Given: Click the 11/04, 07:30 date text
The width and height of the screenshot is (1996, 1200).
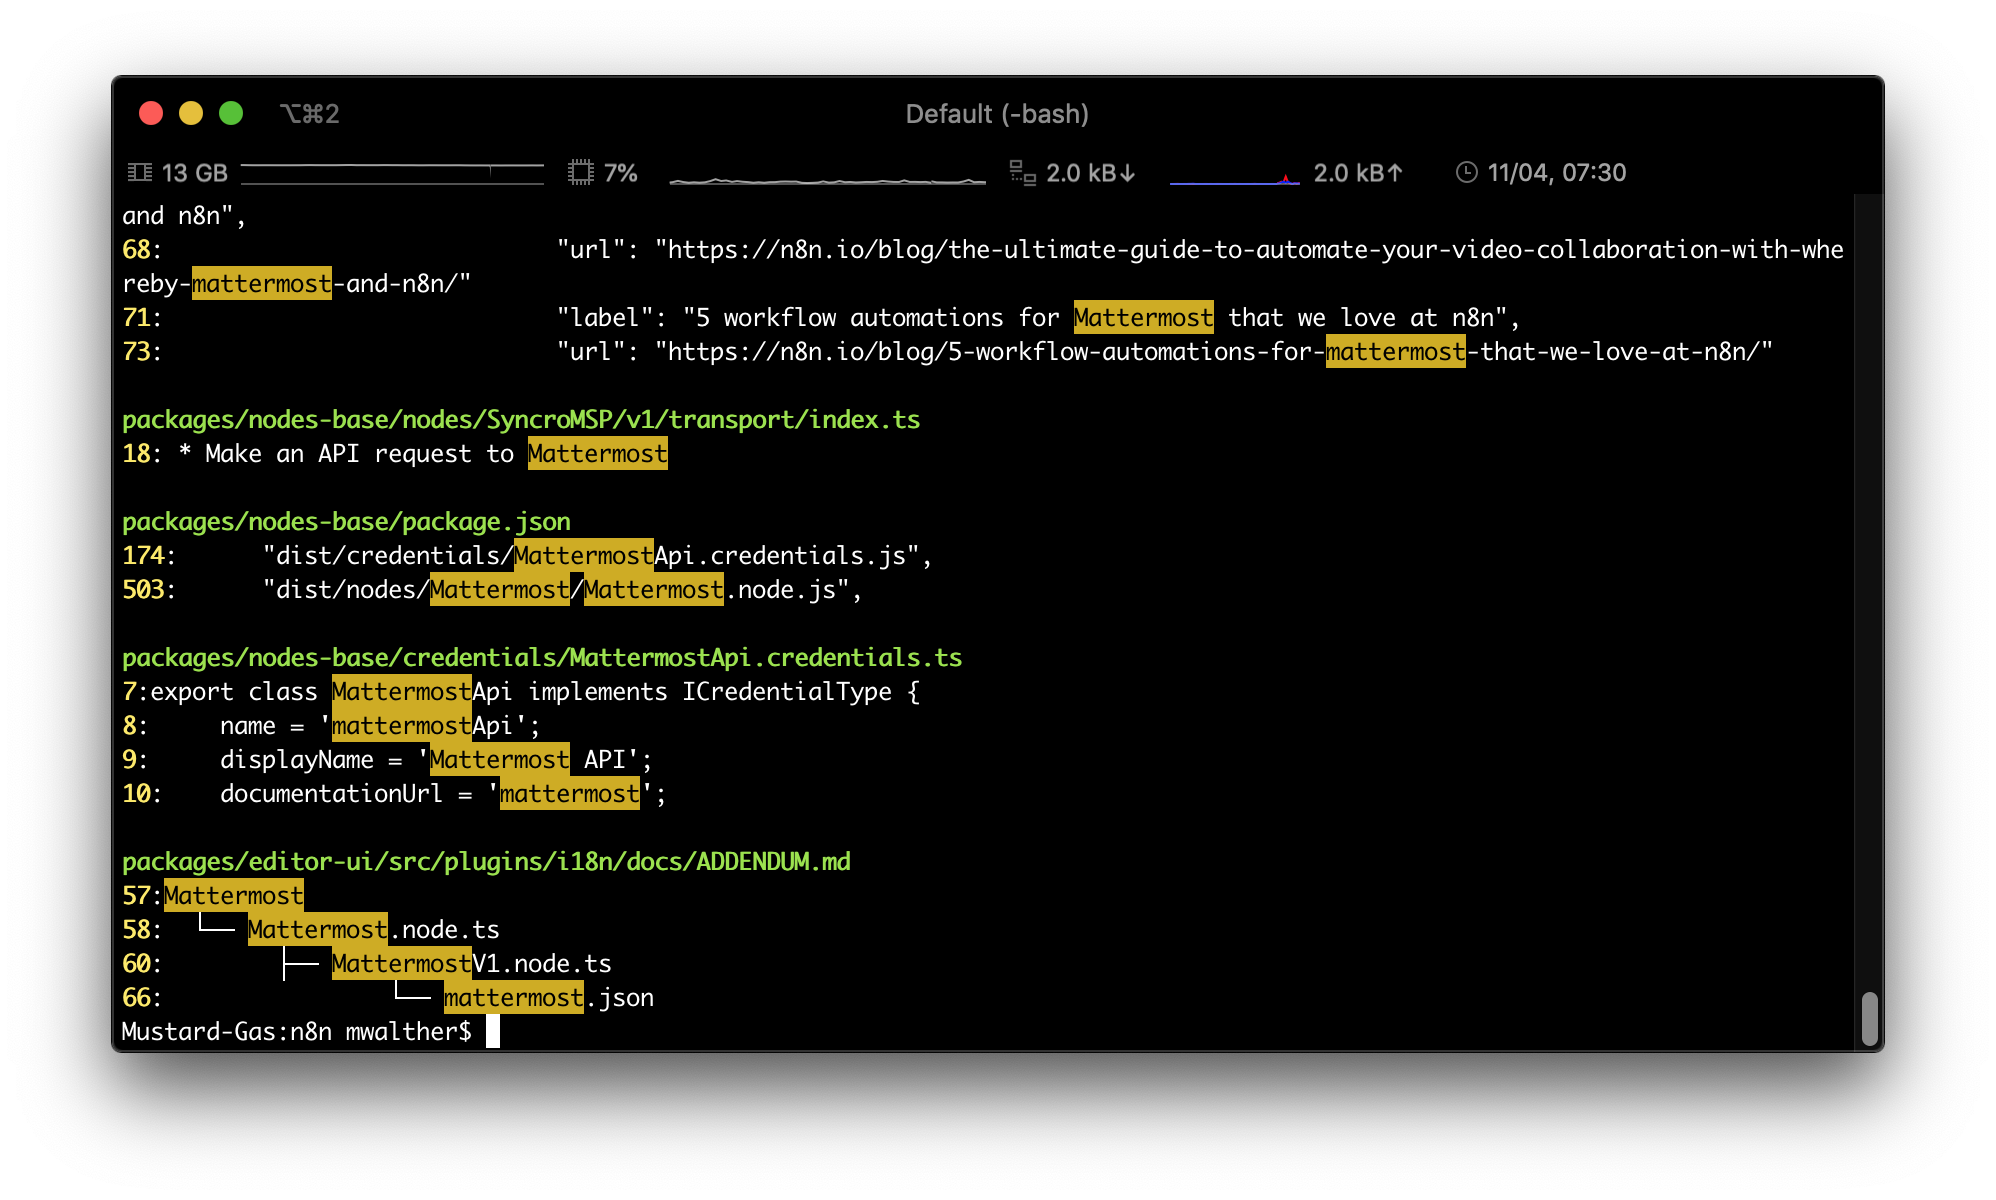Looking at the screenshot, I should [x=1556, y=173].
